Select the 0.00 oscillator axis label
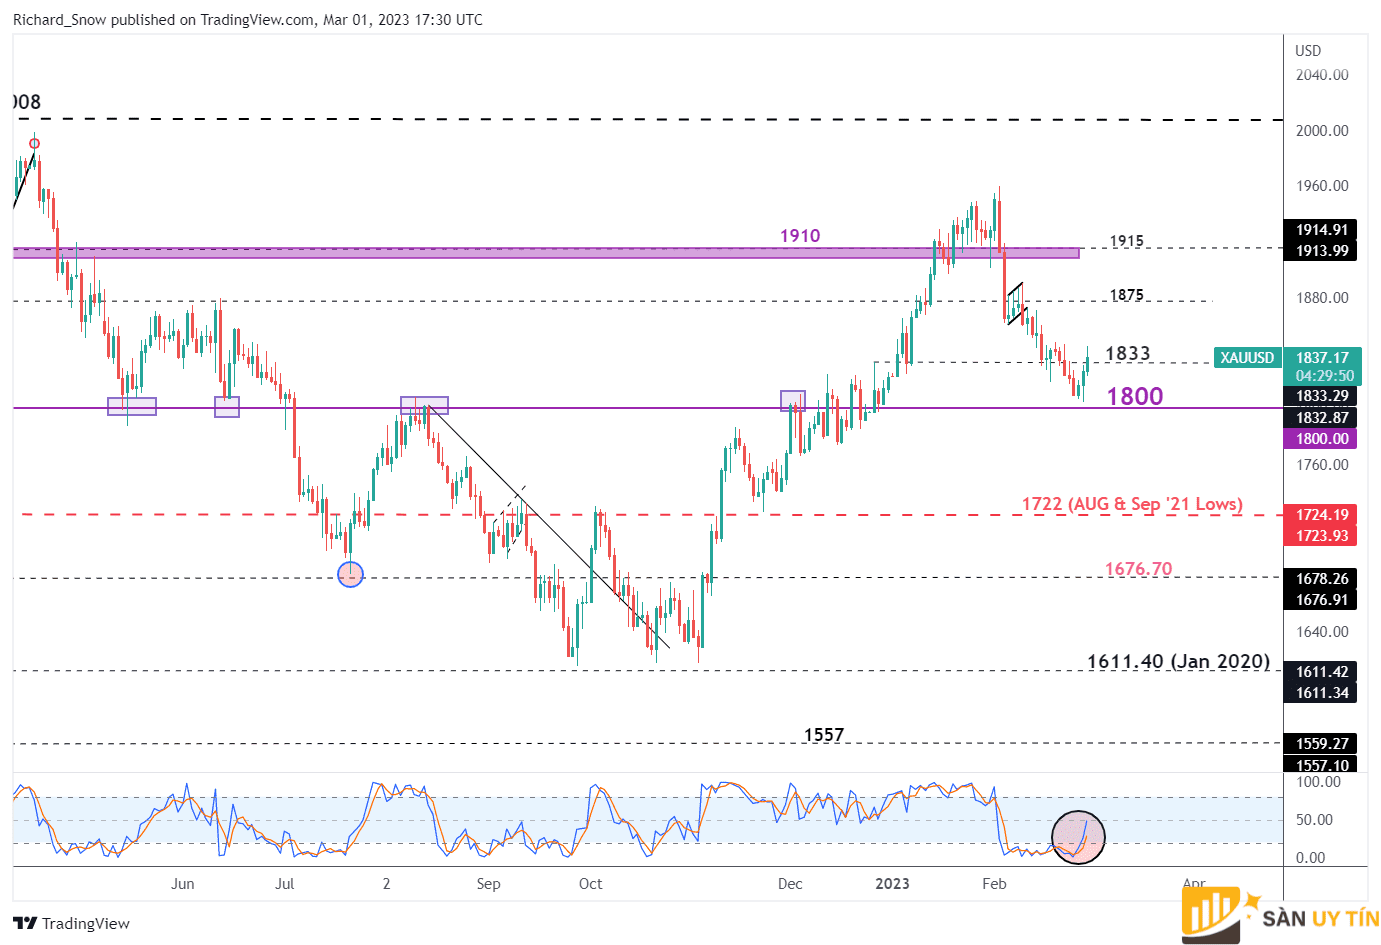The image size is (1381, 945). click(1310, 858)
